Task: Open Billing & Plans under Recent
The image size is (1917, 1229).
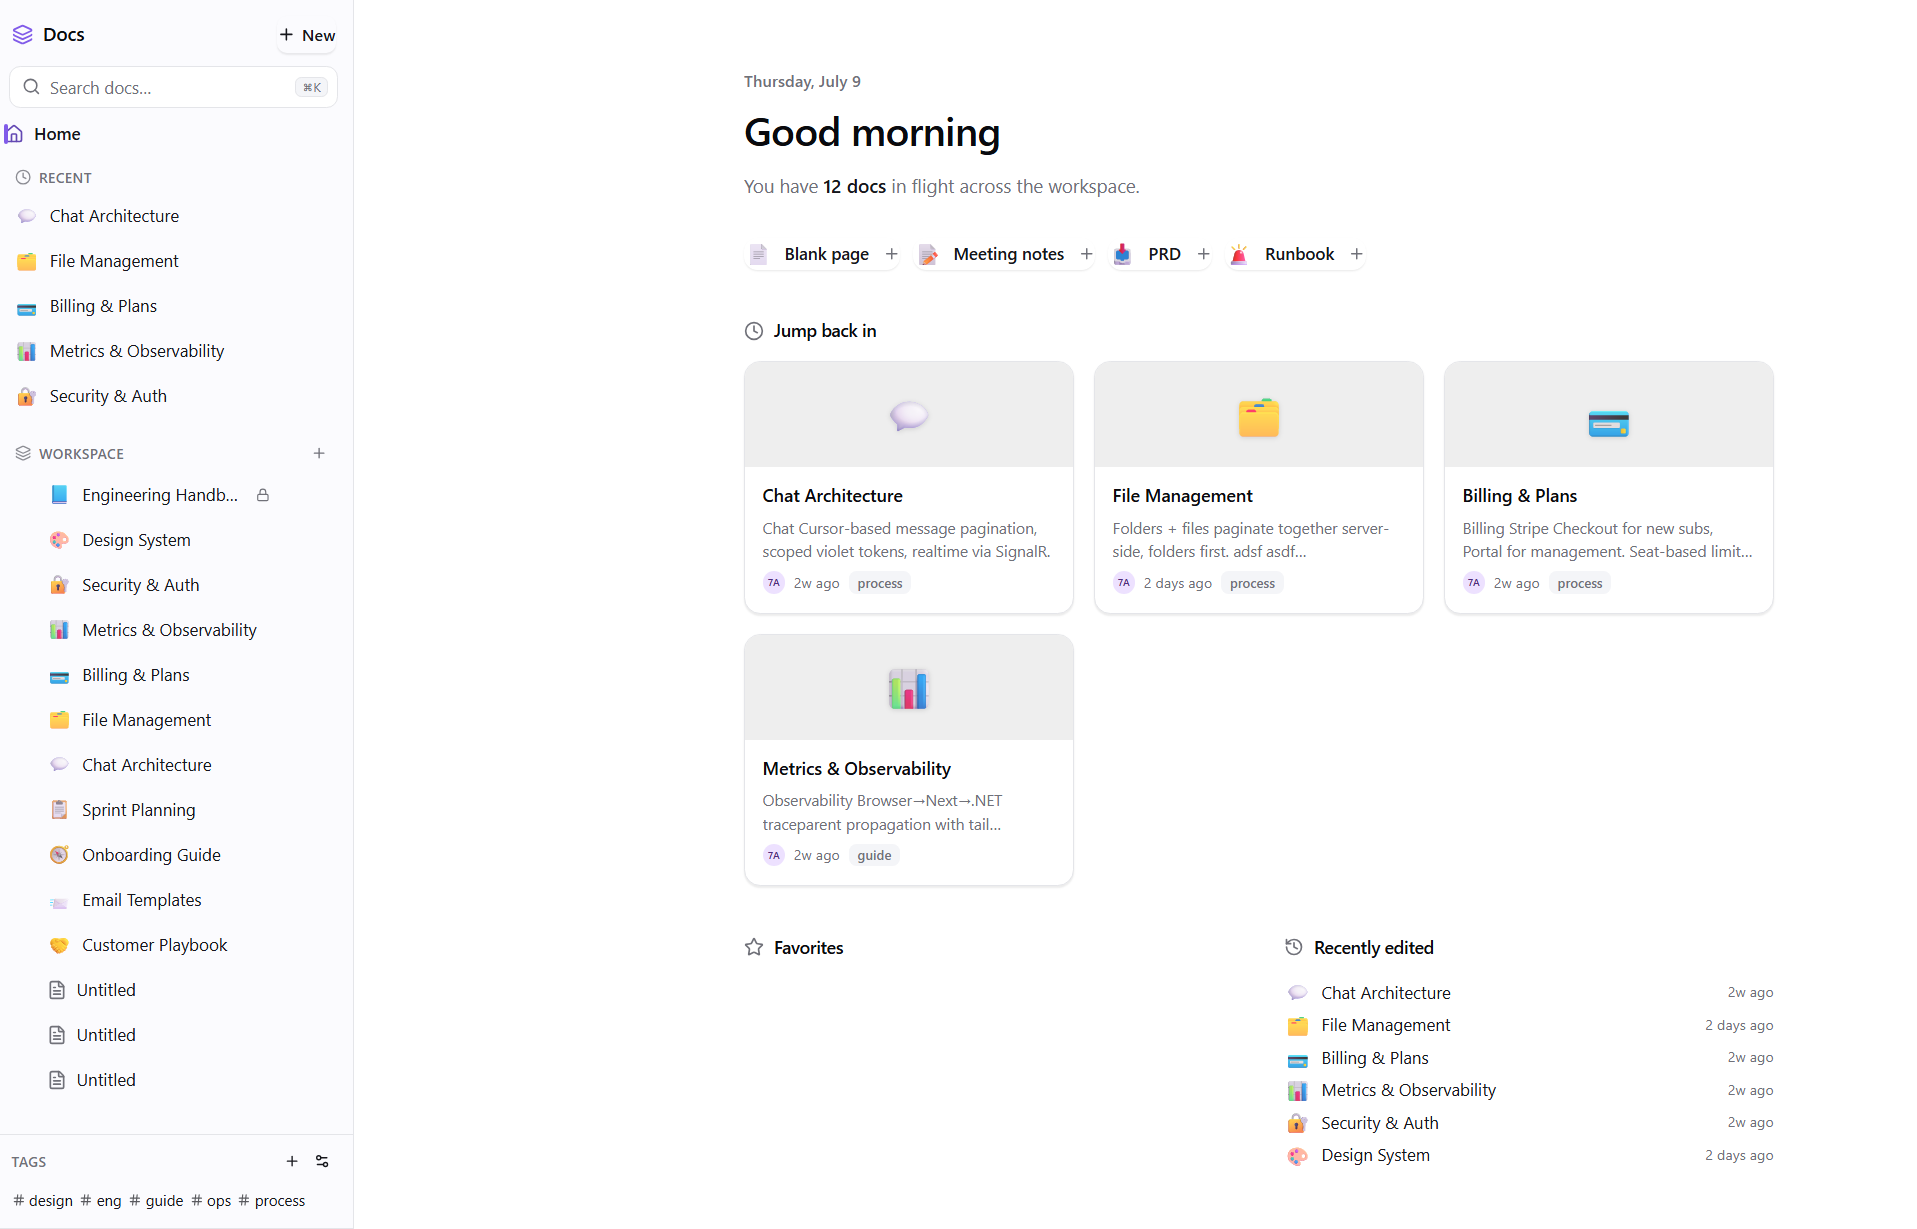Action: pos(103,306)
